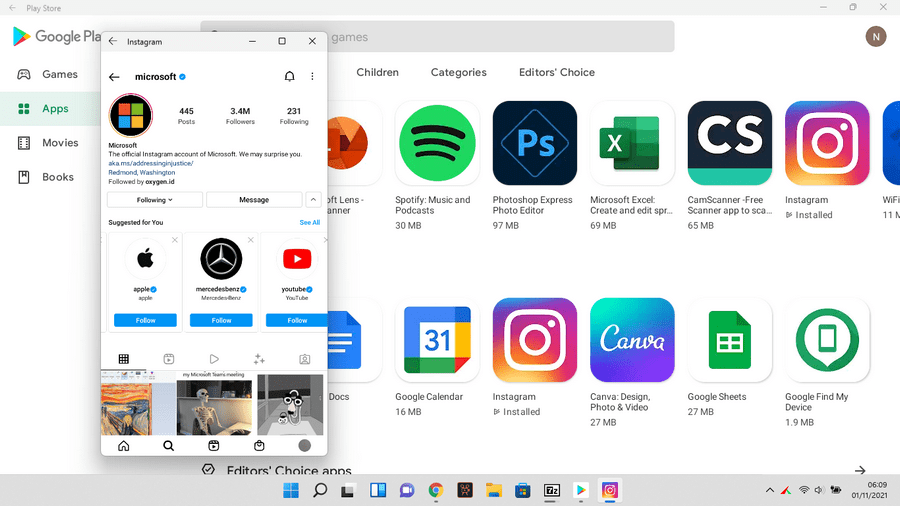This screenshot has width=900, height=506.
Task: Open Google Calendar app icon
Action: [437, 340]
